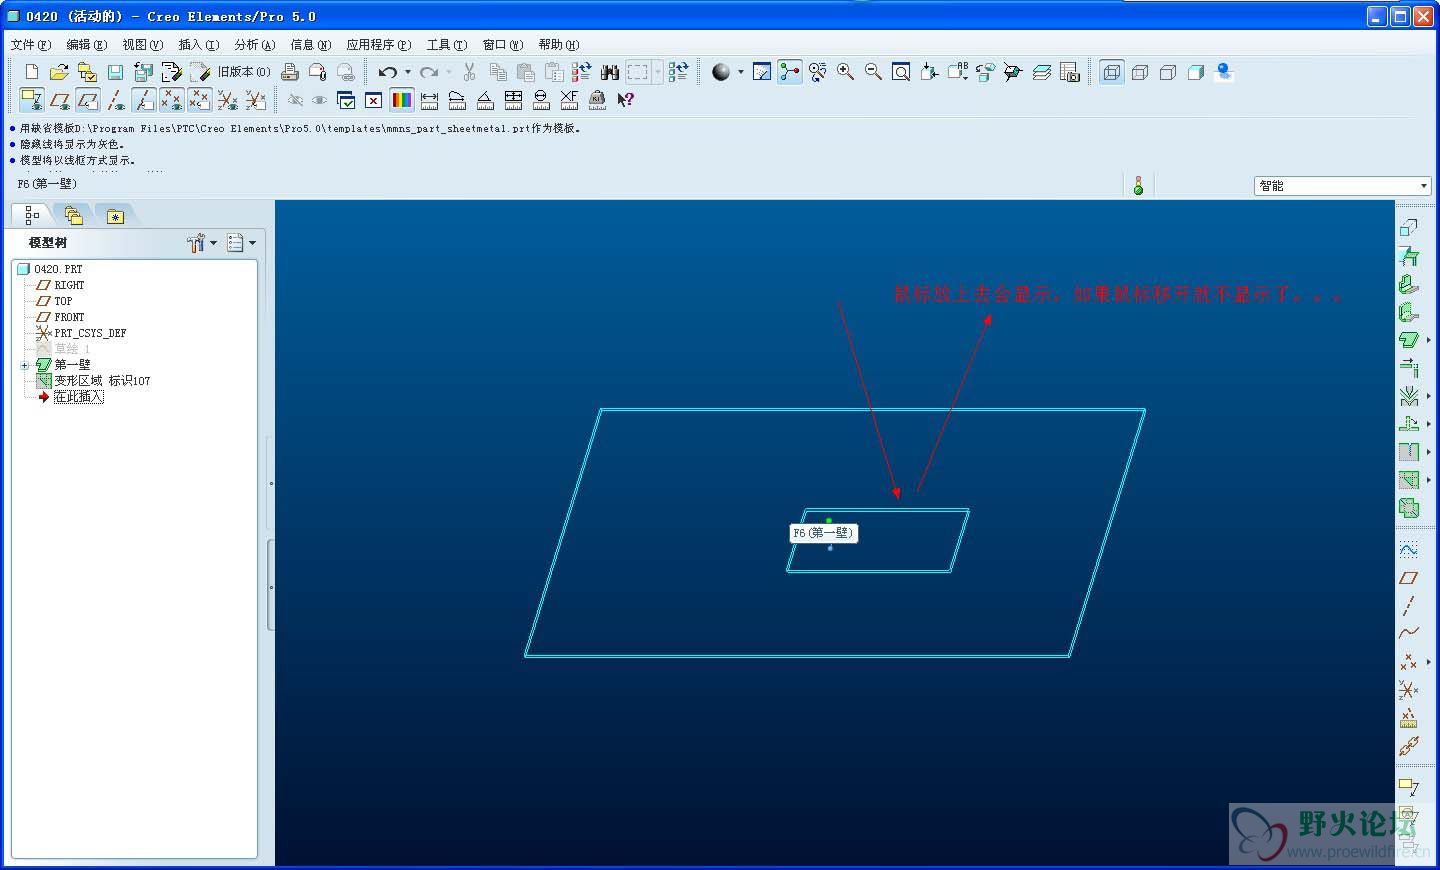Screen dimensions: 1440x870
Task: Click the Flat Wall sheet metal tool
Action: coord(1408,284)
